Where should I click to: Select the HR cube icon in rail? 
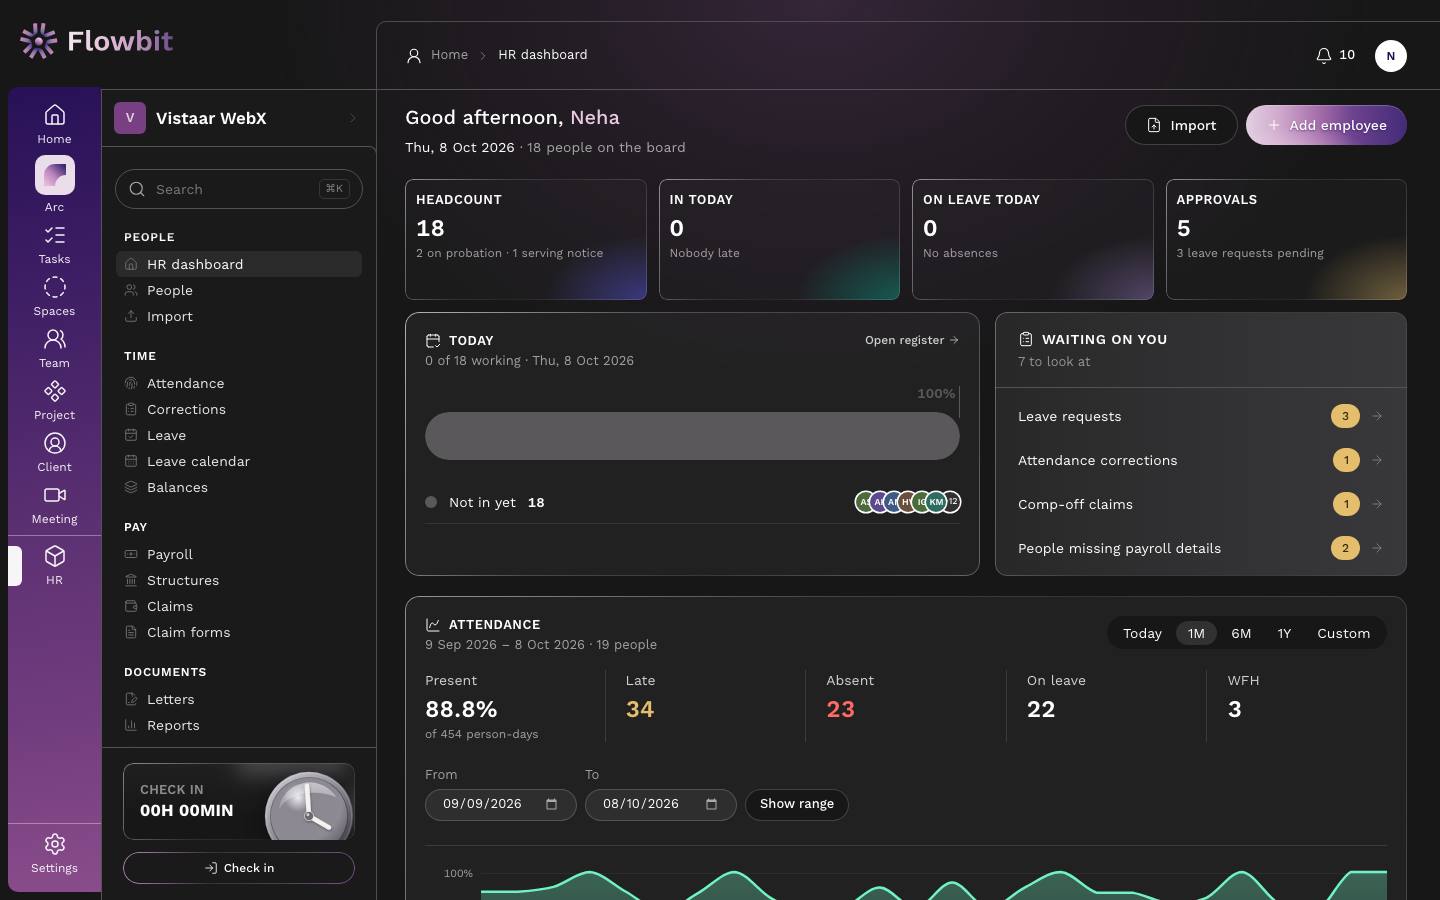coord(54,556)
